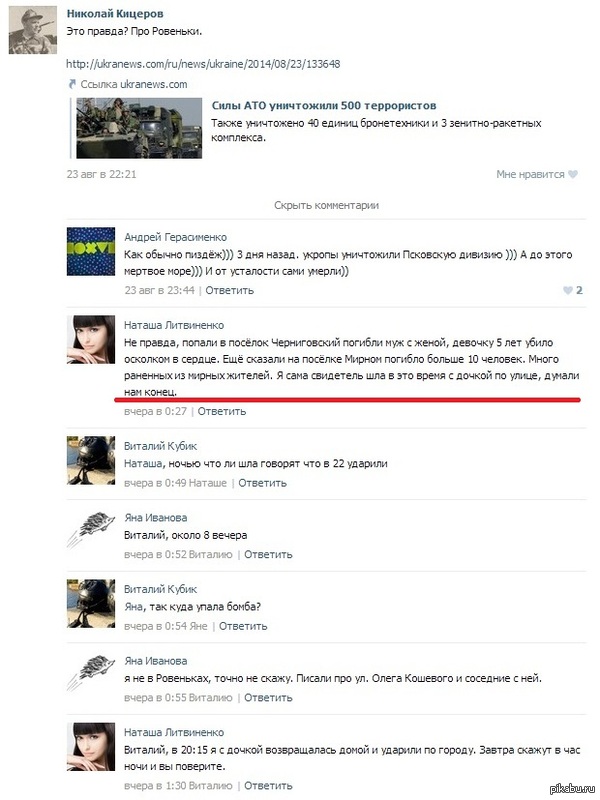Open the ukranews.com URL in the post

(203, 64)
